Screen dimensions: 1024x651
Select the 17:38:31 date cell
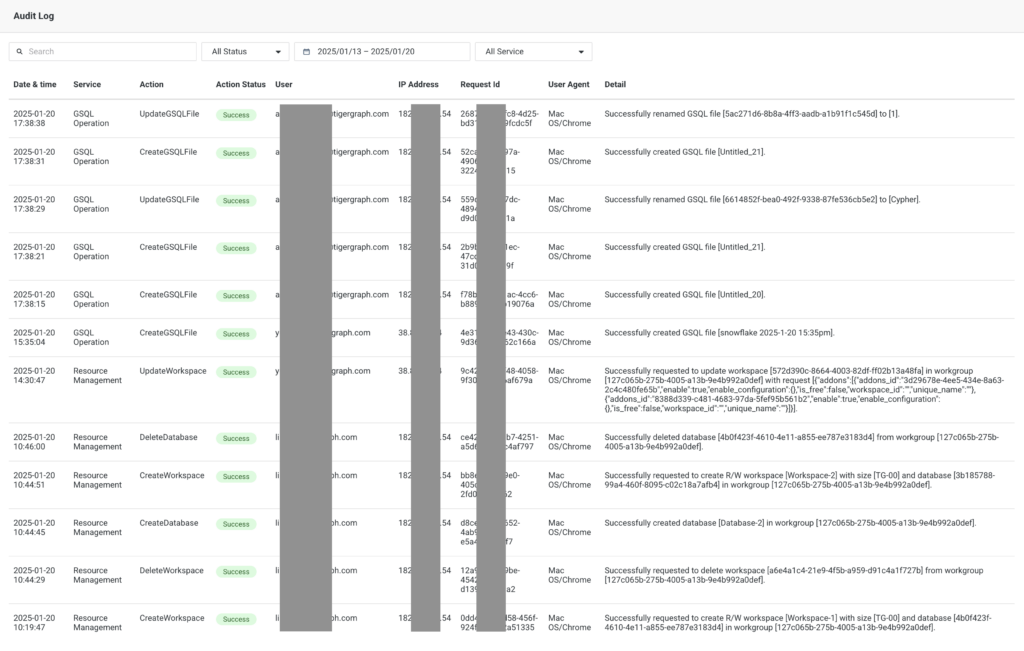click(x=34, y=157)
